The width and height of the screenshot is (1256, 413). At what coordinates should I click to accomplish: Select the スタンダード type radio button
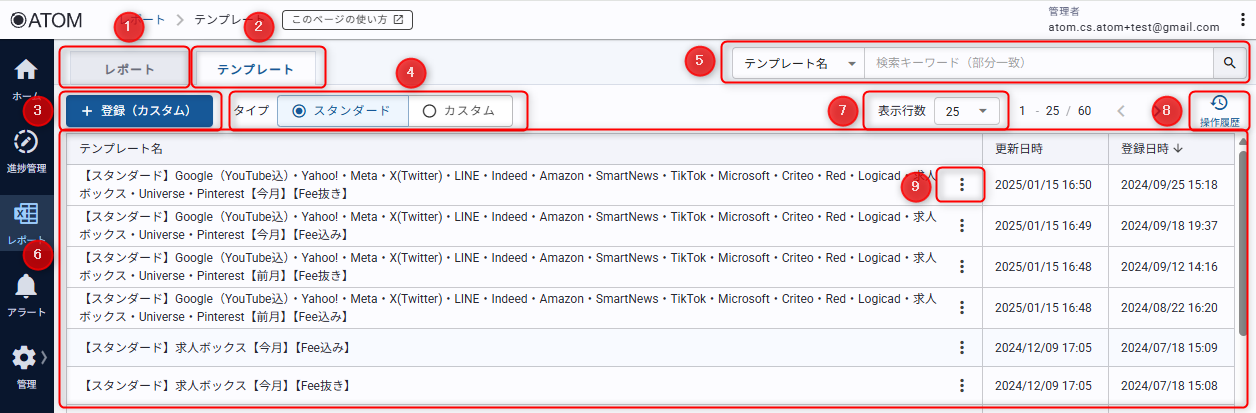pyautogui.click(x=299, y=111)
